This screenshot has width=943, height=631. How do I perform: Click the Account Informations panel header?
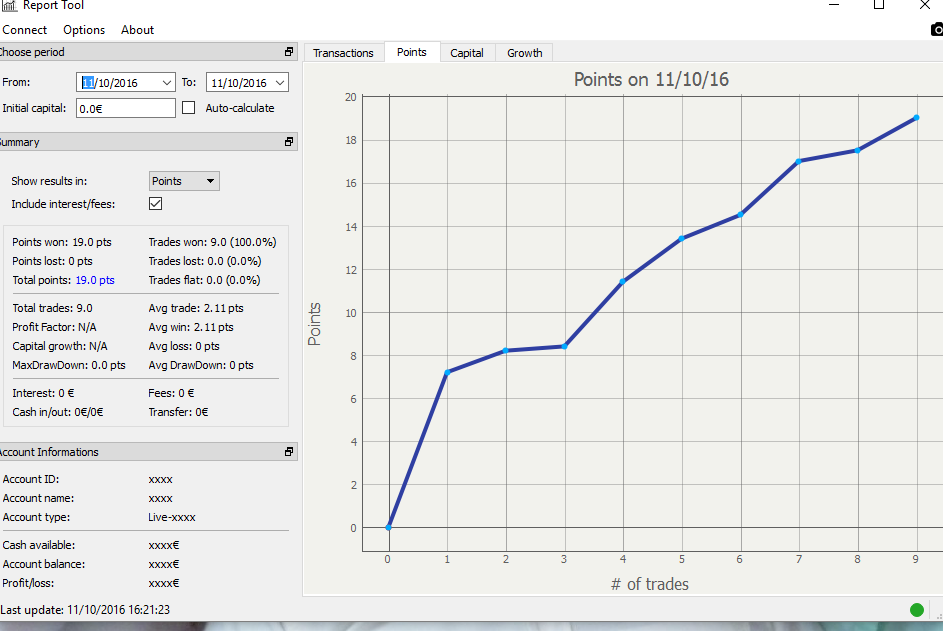(x=149, y=452)
